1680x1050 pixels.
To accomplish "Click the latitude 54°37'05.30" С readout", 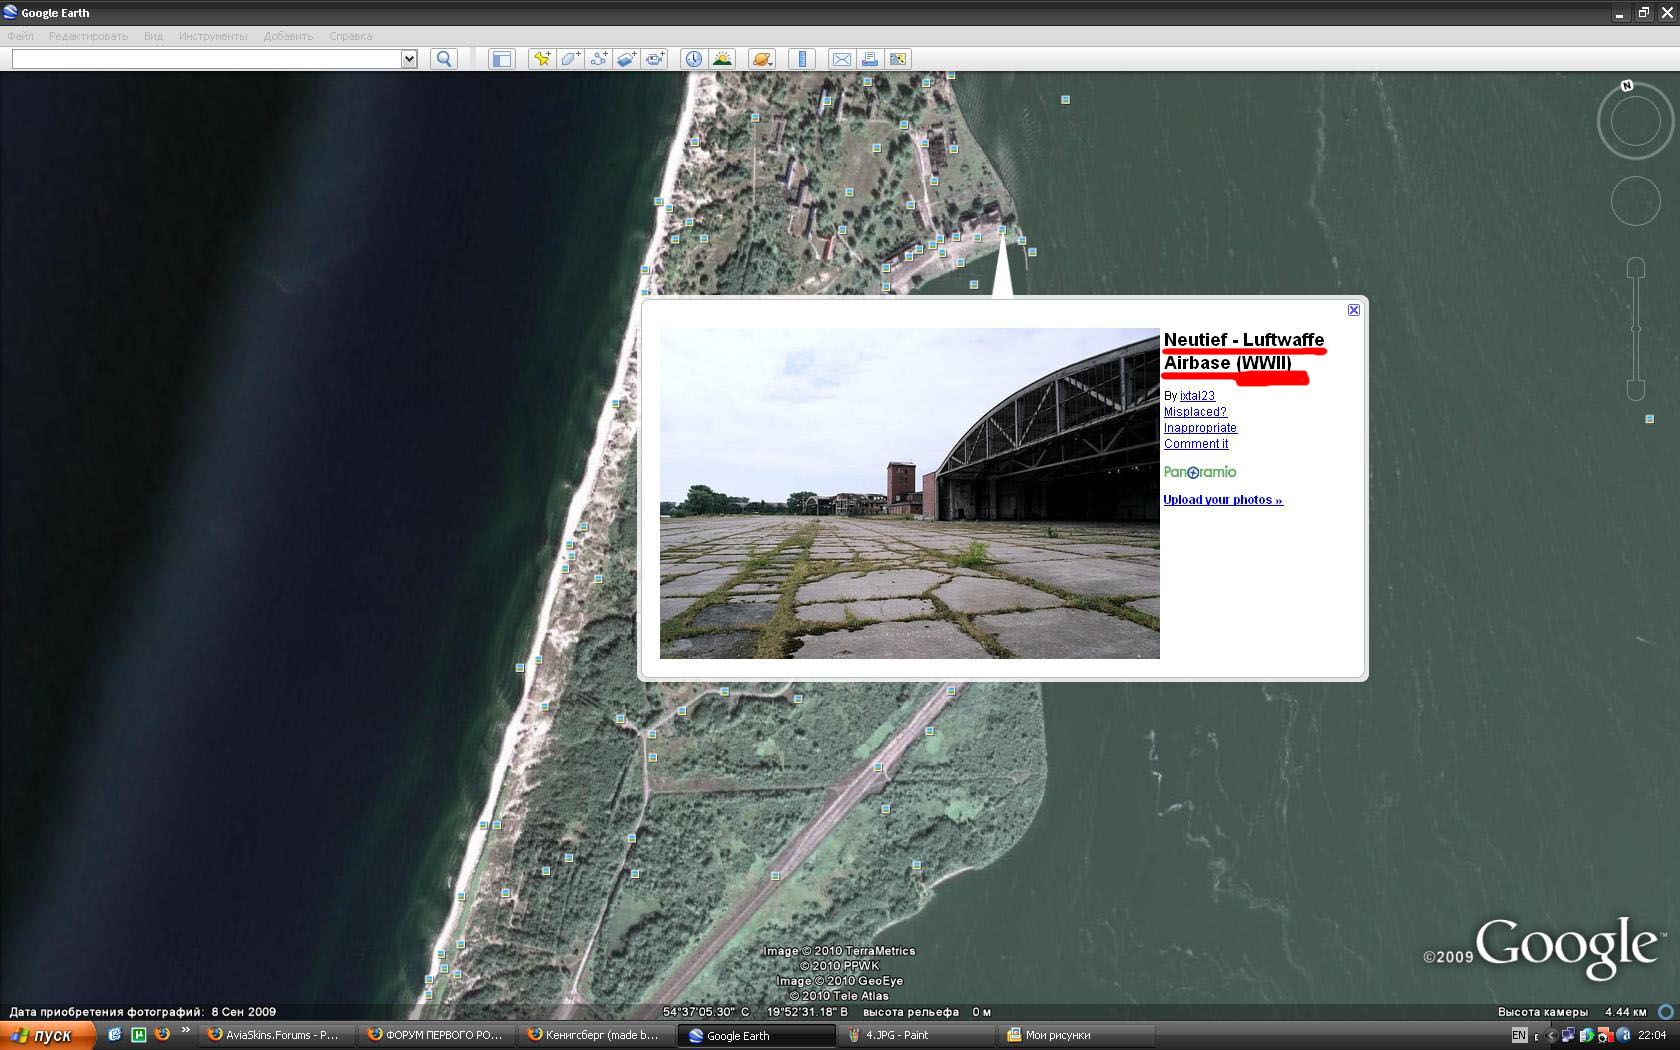I will pyautogui.click(x=706, y=1012).
